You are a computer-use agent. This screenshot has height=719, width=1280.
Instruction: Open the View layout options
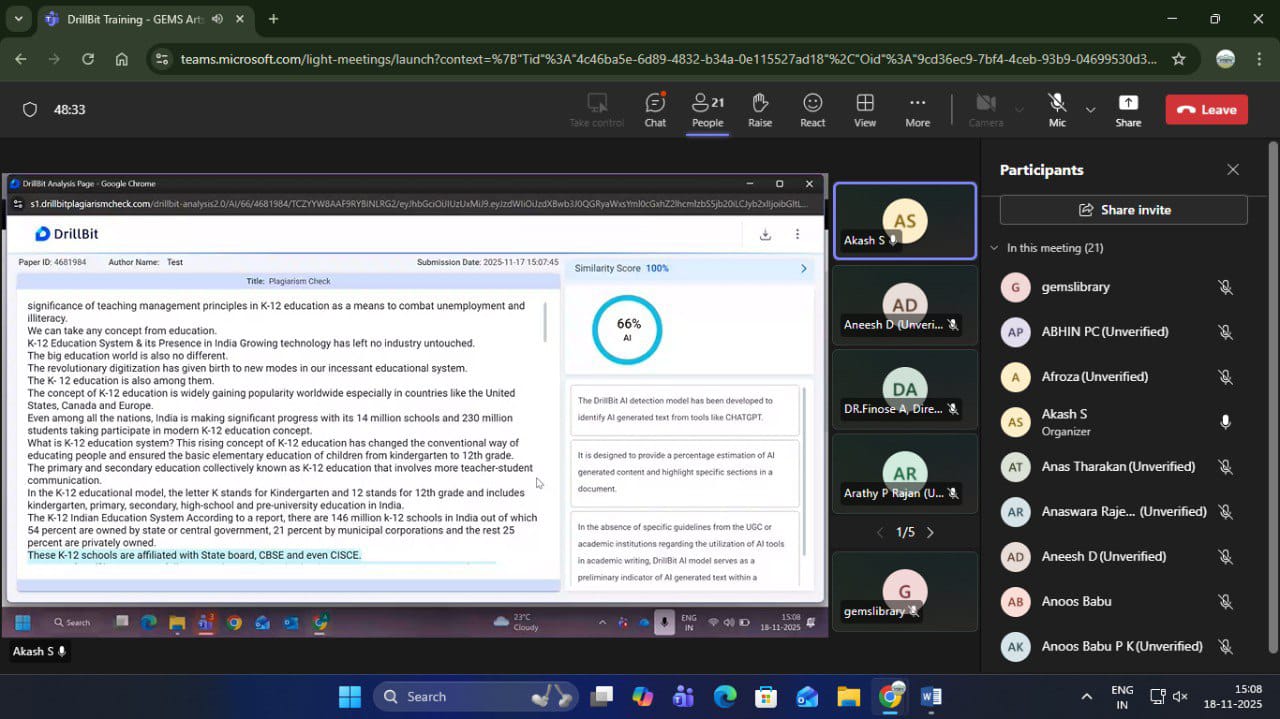[x=865, y=109]
